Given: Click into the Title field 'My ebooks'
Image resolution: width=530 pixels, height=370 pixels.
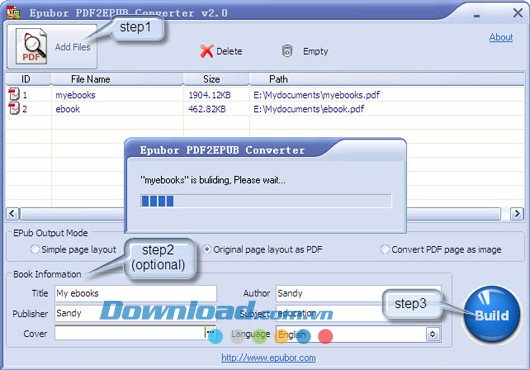Looking at the screenshot, I should (135, 293).
